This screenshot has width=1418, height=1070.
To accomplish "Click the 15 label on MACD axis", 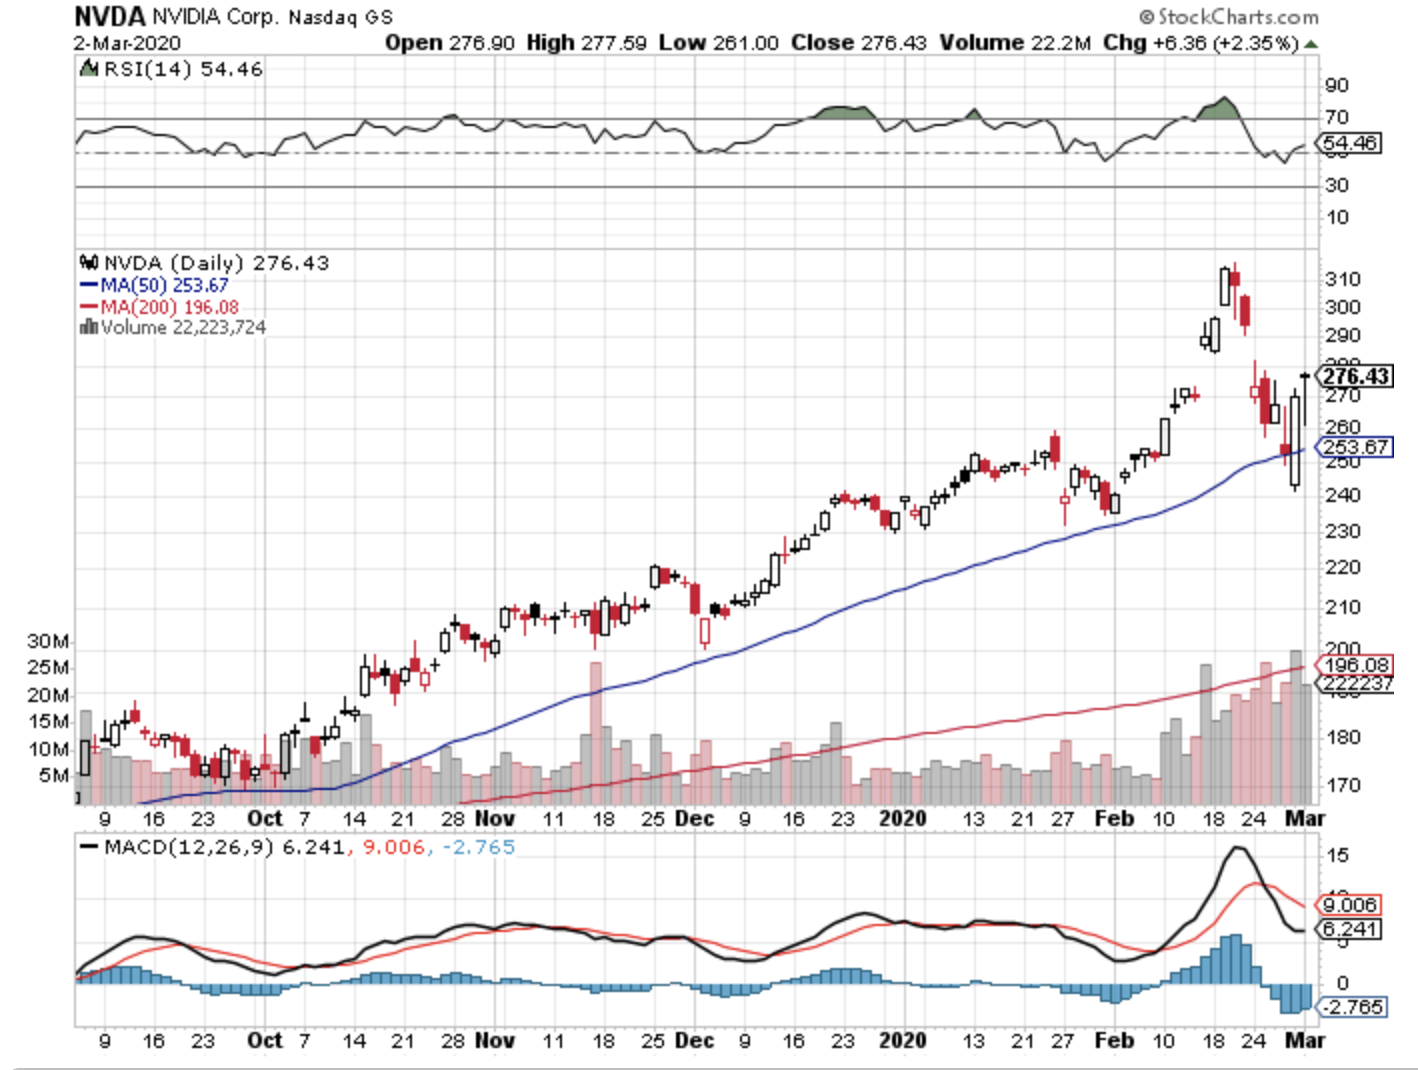I will pyautogui.click(x=1337, y=855).
